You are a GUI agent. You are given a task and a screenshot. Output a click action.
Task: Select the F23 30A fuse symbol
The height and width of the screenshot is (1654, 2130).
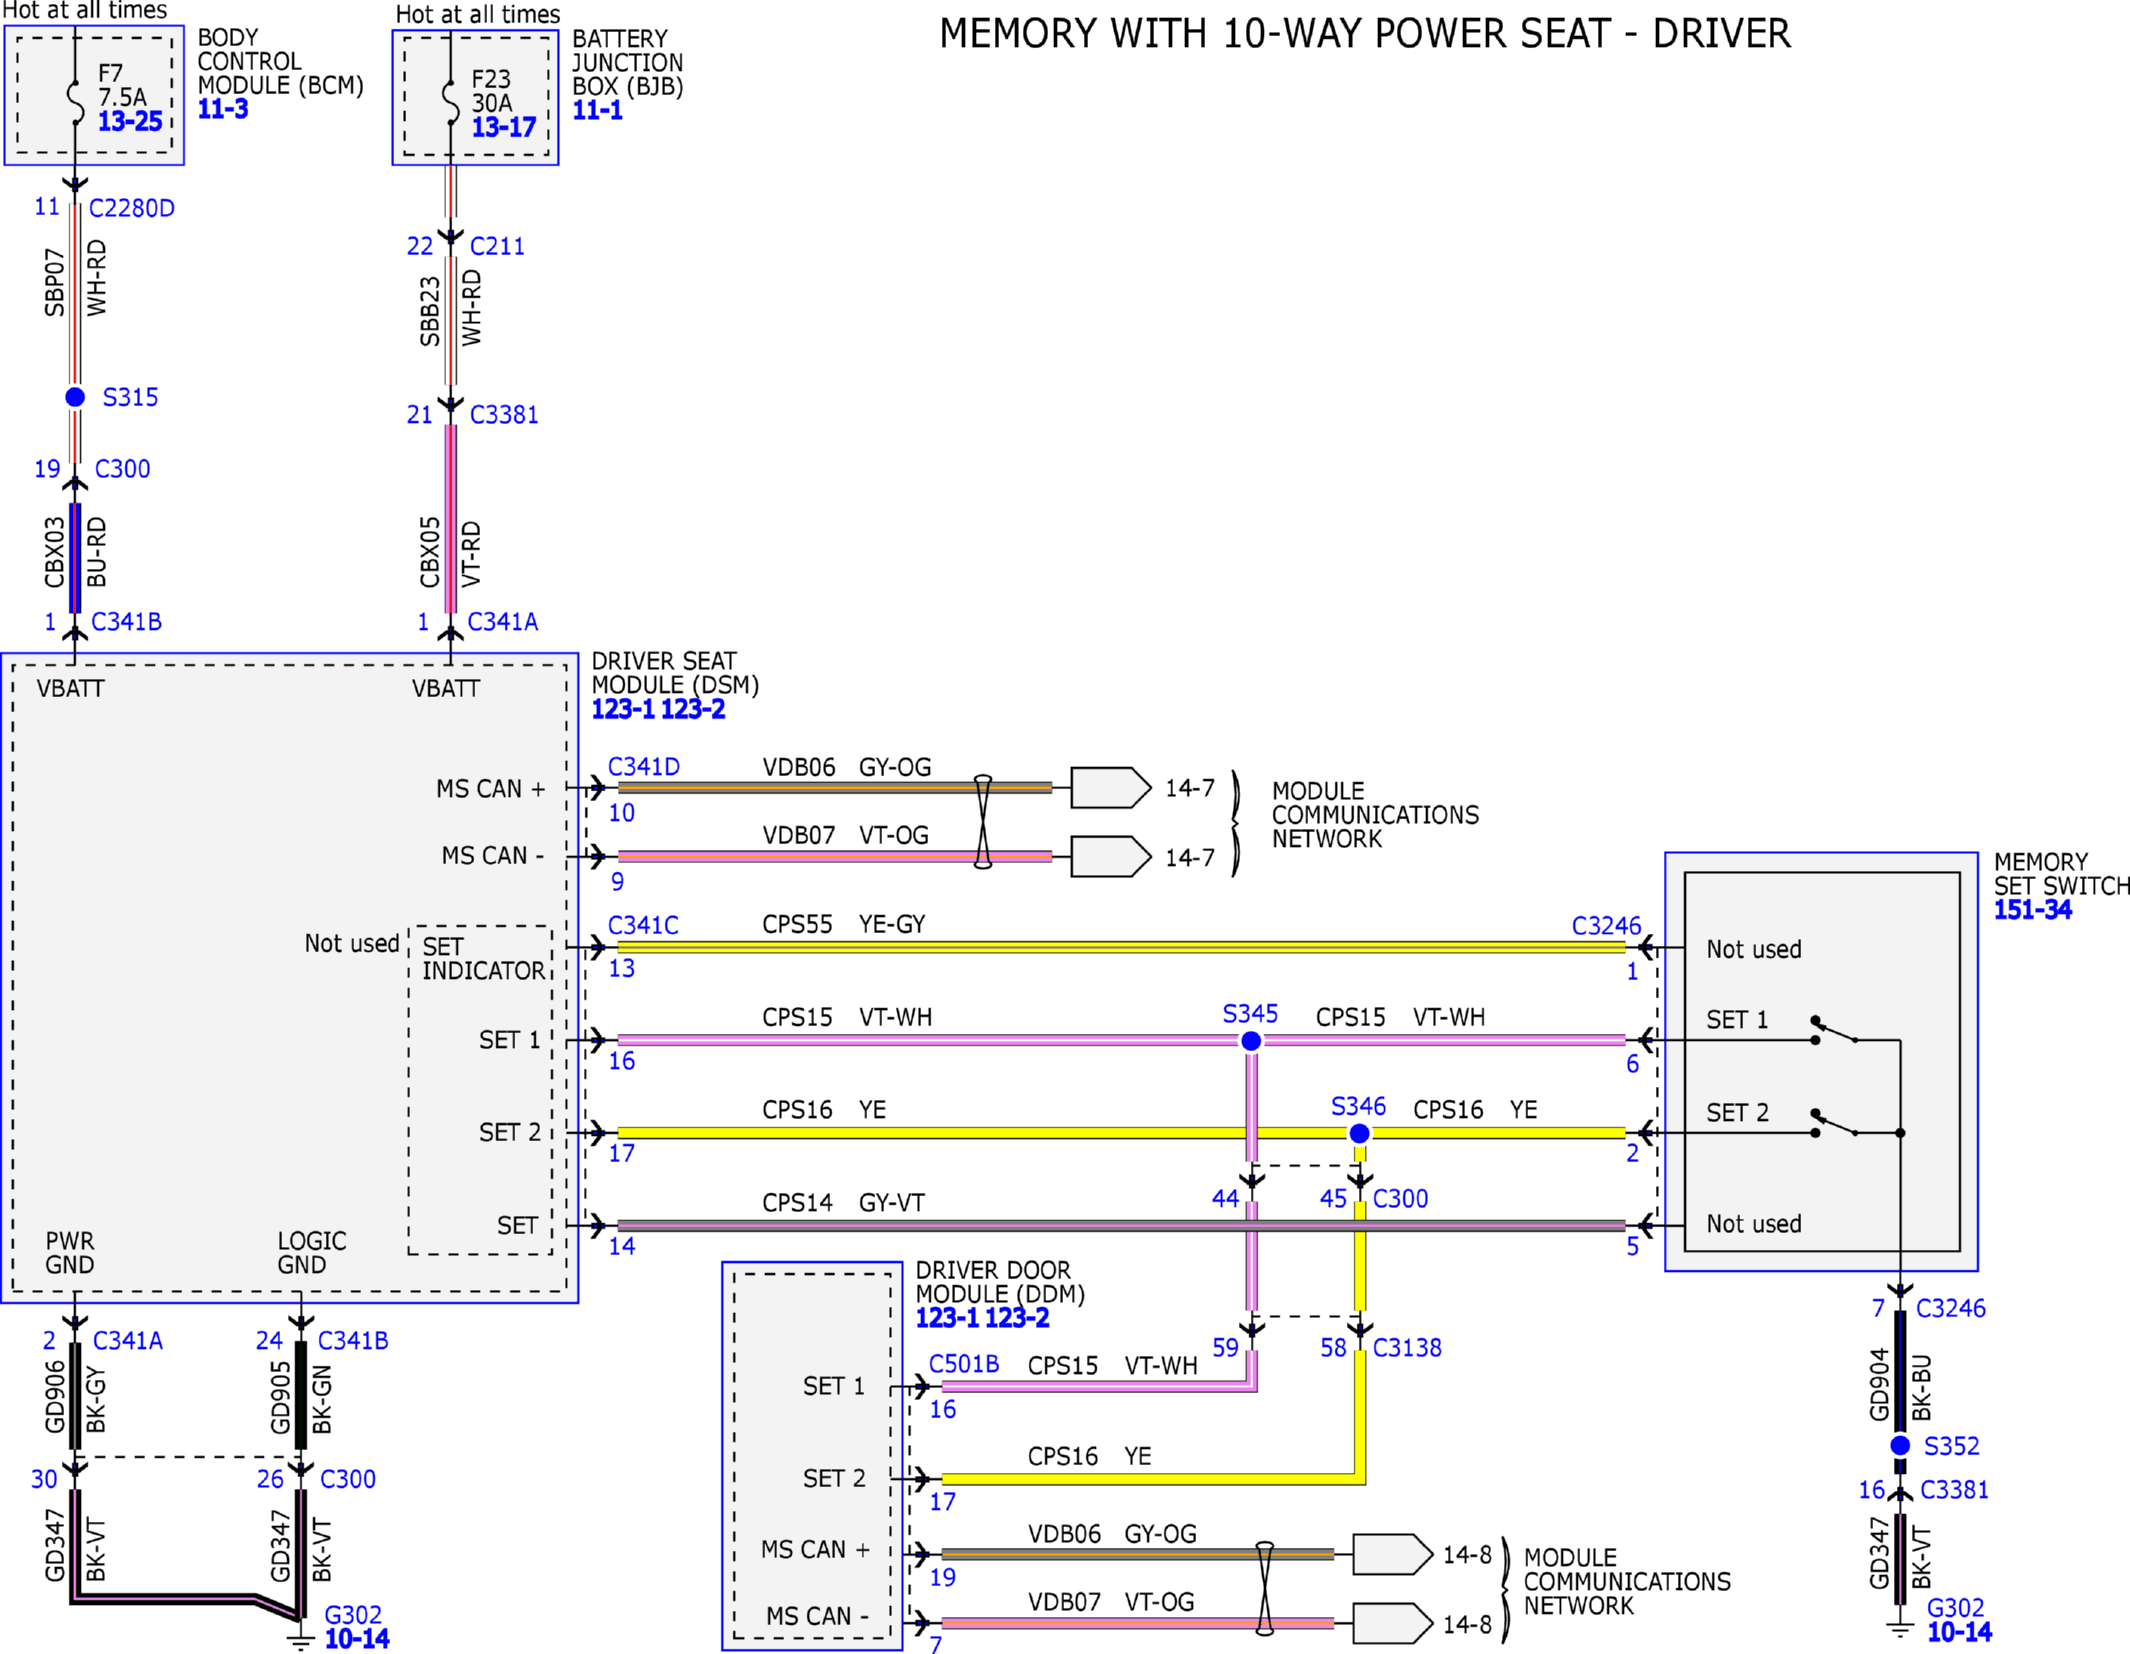click(450, 101)
